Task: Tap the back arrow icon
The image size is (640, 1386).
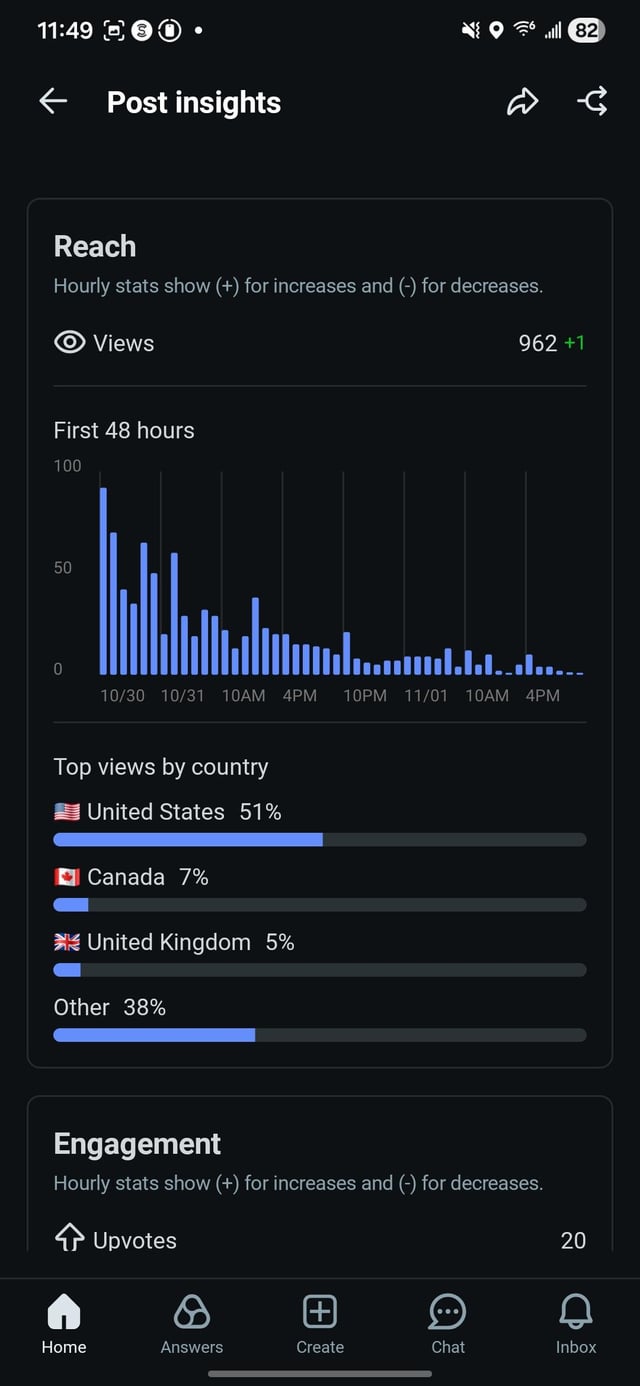Action: click(x=53, y=101)
